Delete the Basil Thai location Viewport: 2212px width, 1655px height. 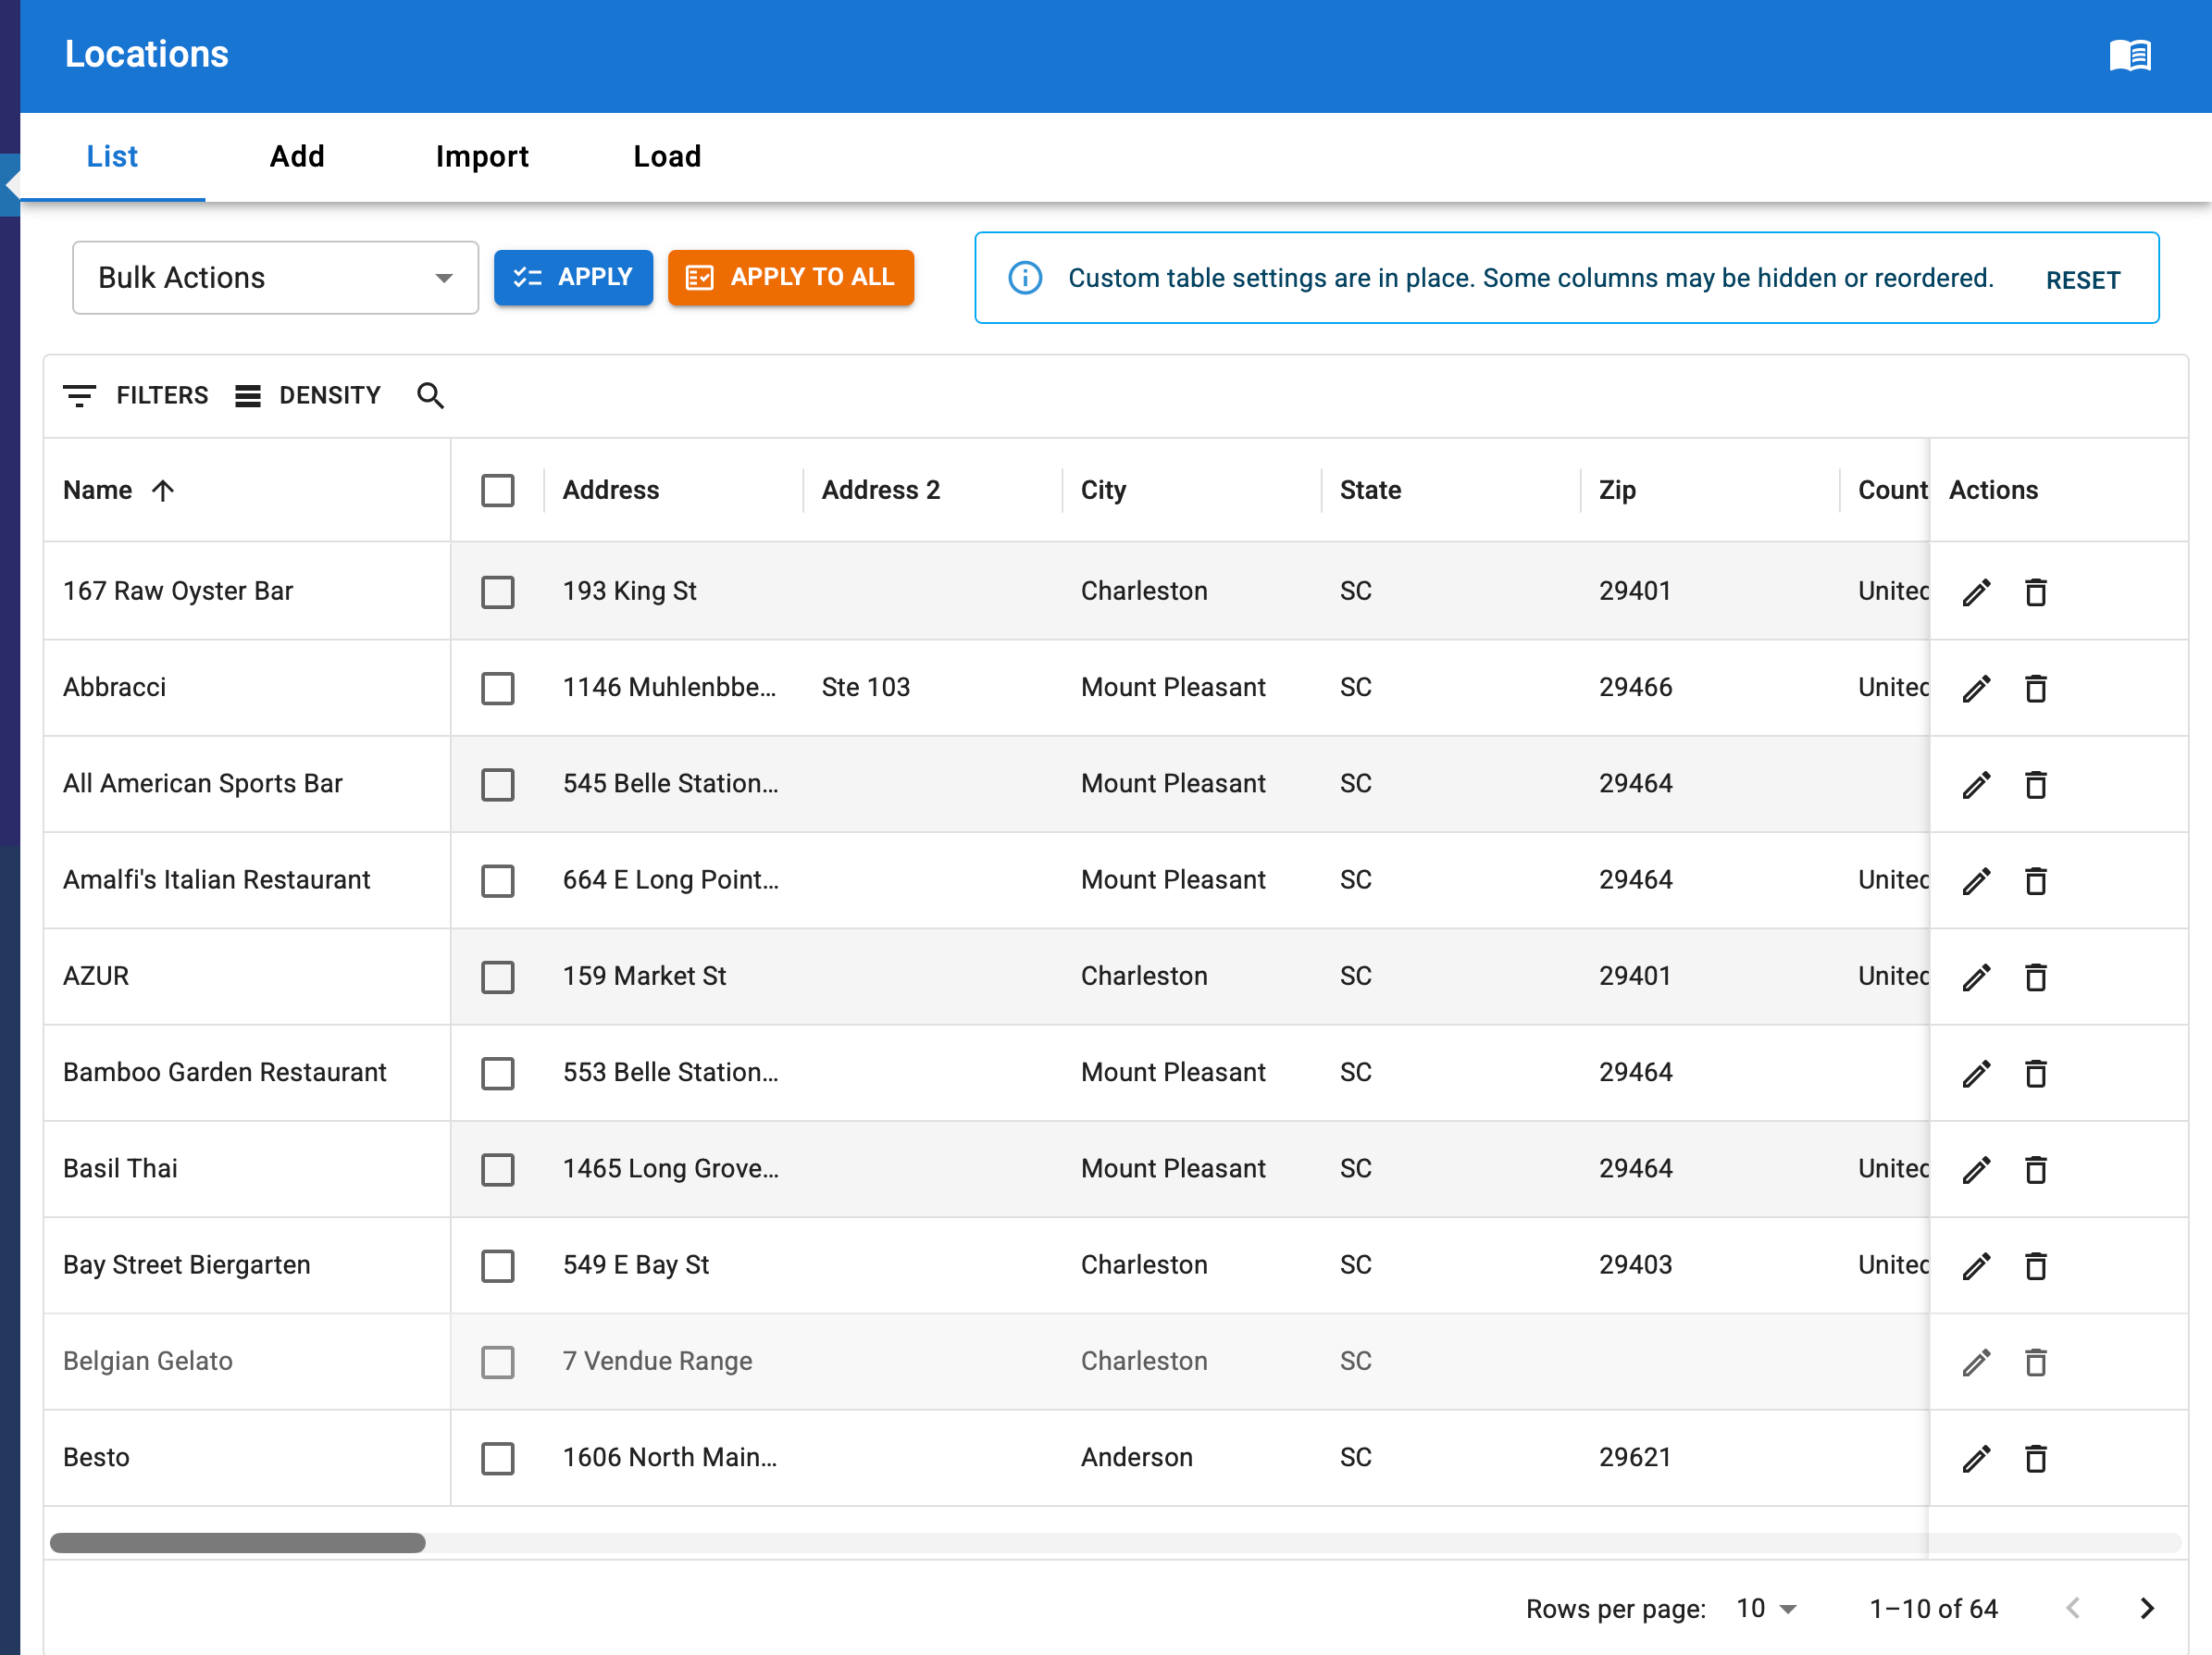pyautogui.click(x=2035, y=1169)
